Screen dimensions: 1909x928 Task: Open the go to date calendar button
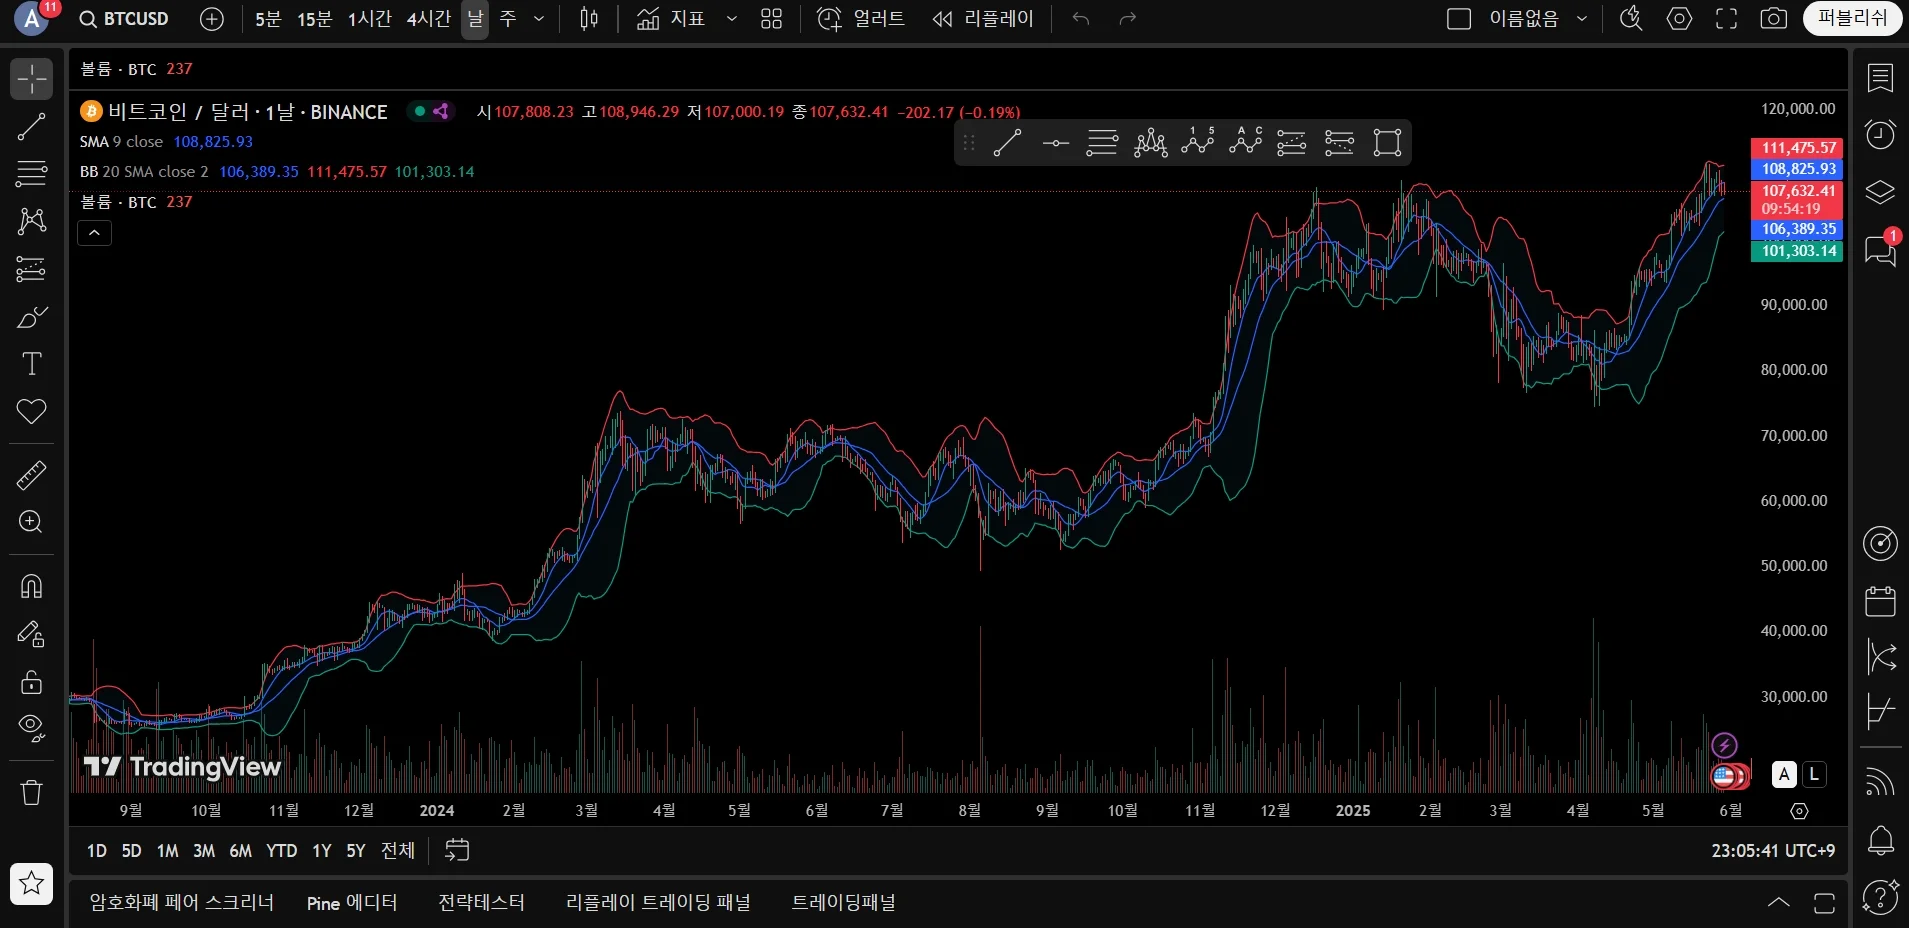(x=457, y=851)
